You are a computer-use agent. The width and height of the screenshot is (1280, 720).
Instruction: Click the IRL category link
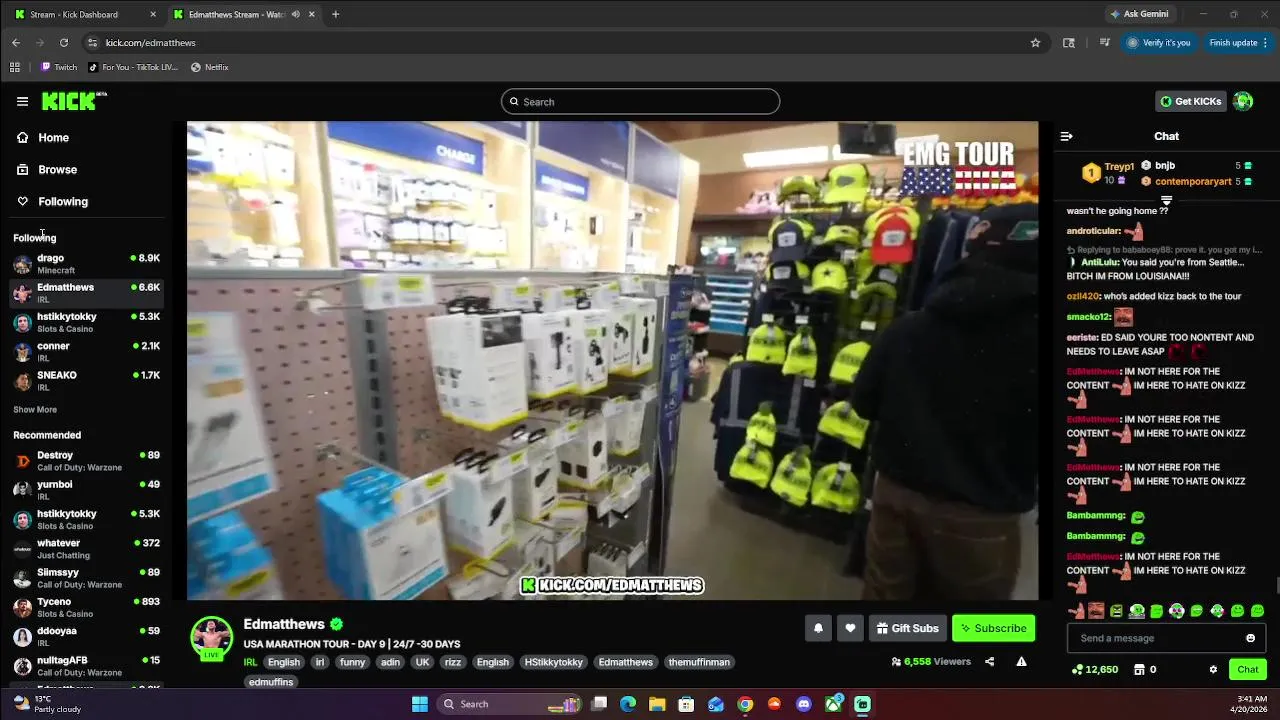tap(250, 662)
